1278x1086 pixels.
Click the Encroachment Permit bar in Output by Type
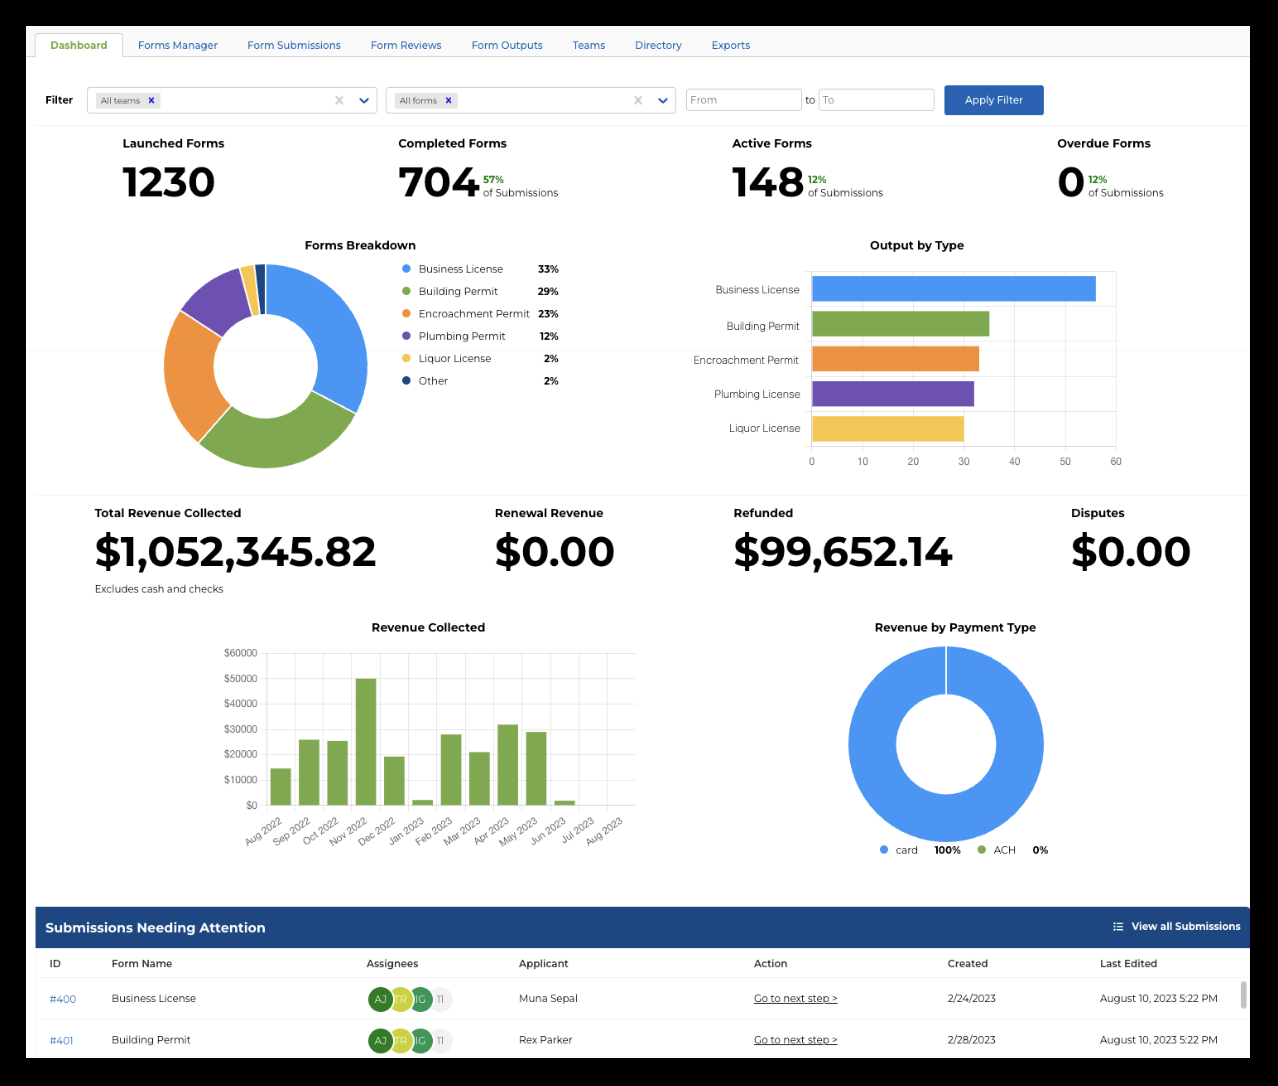(895, 359)
